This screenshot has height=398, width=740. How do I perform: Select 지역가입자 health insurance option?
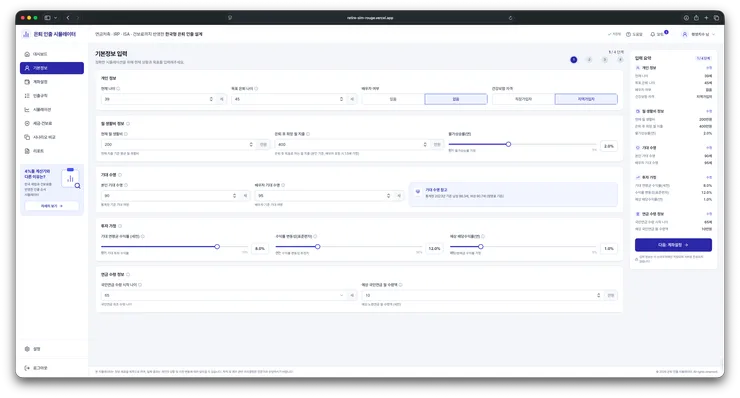point(586,99)
